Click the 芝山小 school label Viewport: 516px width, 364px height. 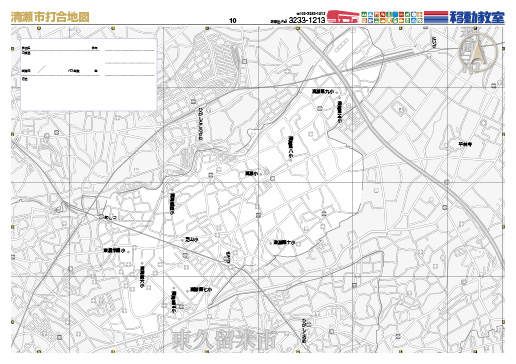[x=192, y=239]
